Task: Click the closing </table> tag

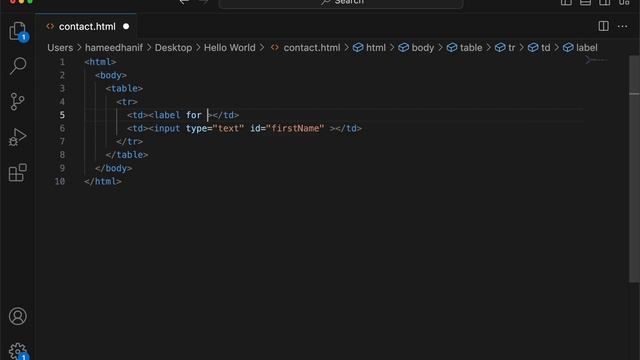Action: pos(127,155)
